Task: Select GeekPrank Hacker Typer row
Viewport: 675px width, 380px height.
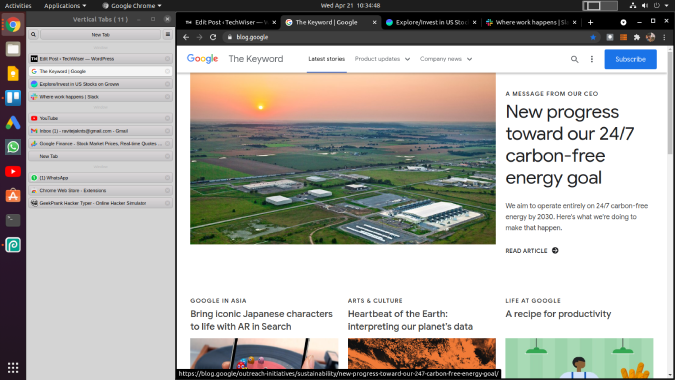Action: [x=100, y=203]
